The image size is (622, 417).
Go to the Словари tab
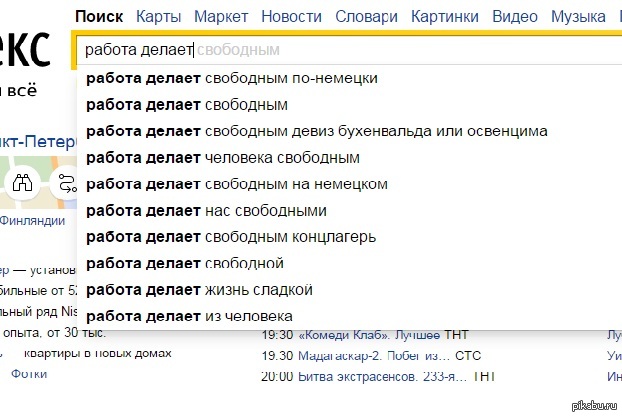(364, 17)
